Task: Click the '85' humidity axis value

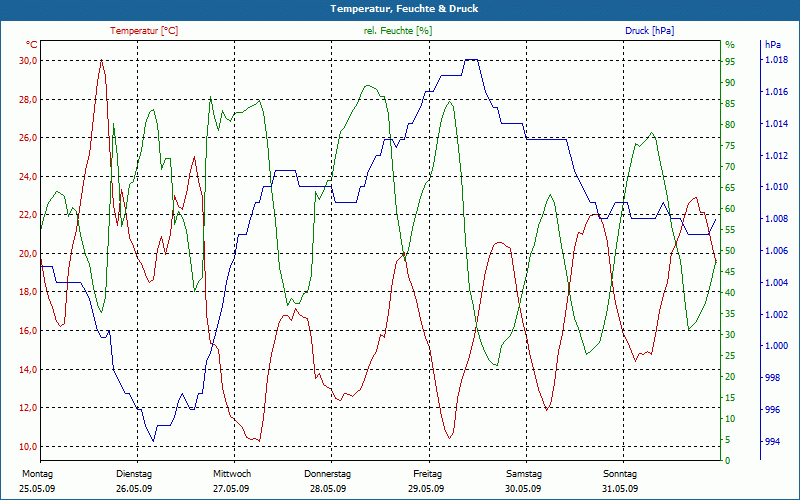Action: [730, 104]
